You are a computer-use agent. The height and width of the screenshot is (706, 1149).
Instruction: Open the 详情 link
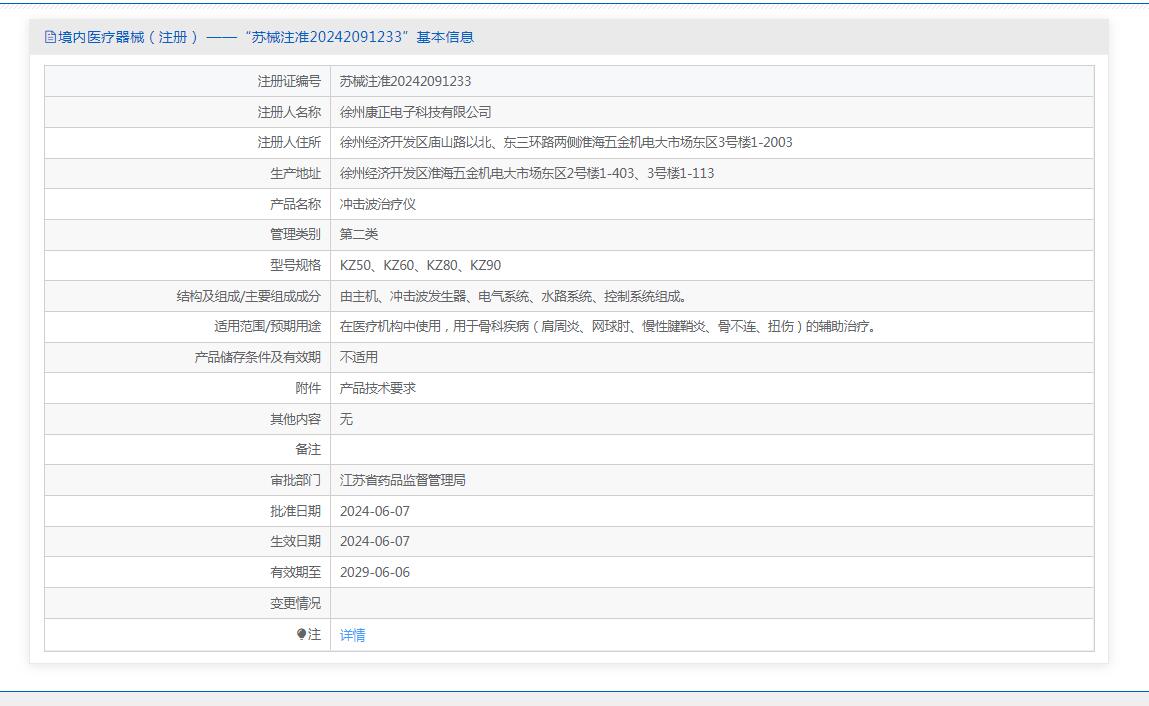coord(353,635)
